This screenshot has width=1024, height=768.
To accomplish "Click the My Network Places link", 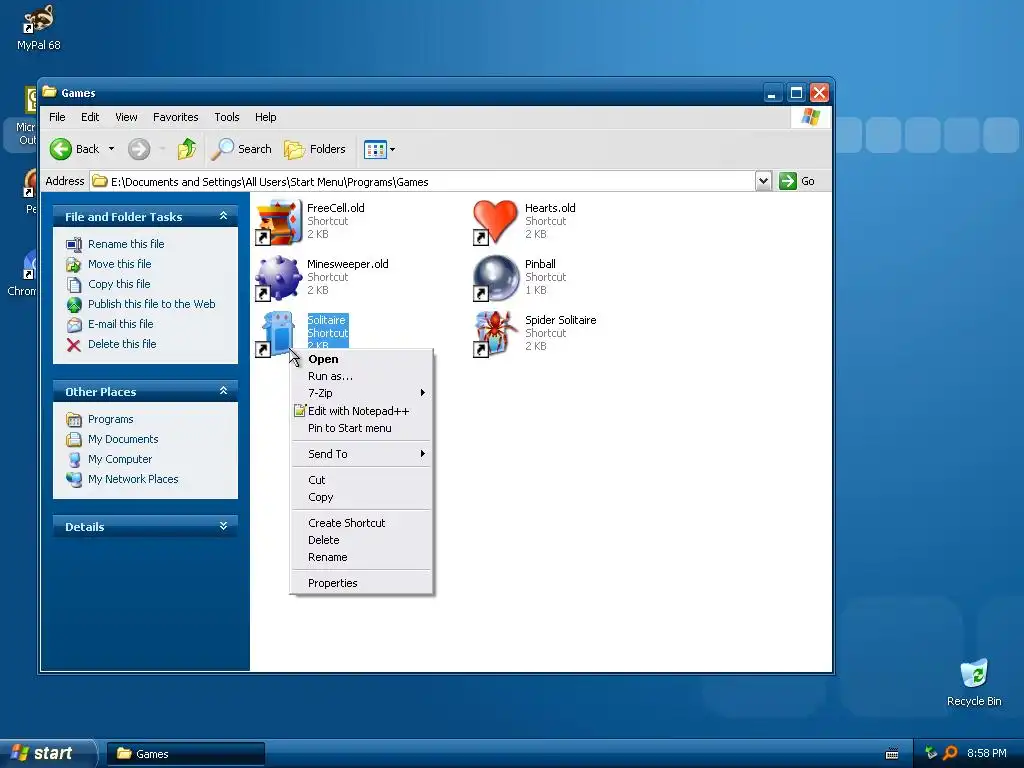I will [x=133, y=479].
